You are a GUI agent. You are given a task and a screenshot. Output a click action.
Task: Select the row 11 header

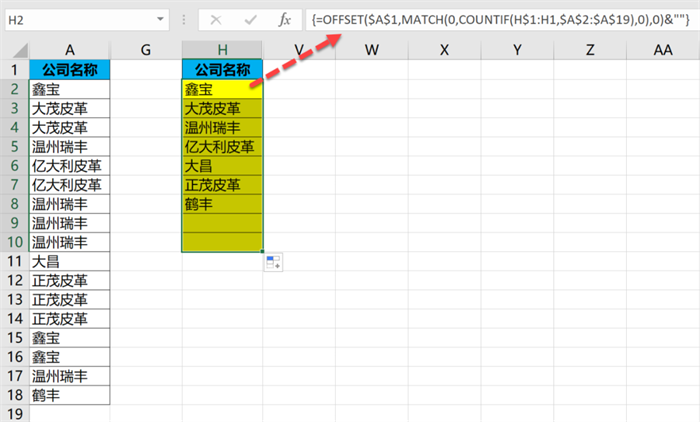click(x=15, y=261)
